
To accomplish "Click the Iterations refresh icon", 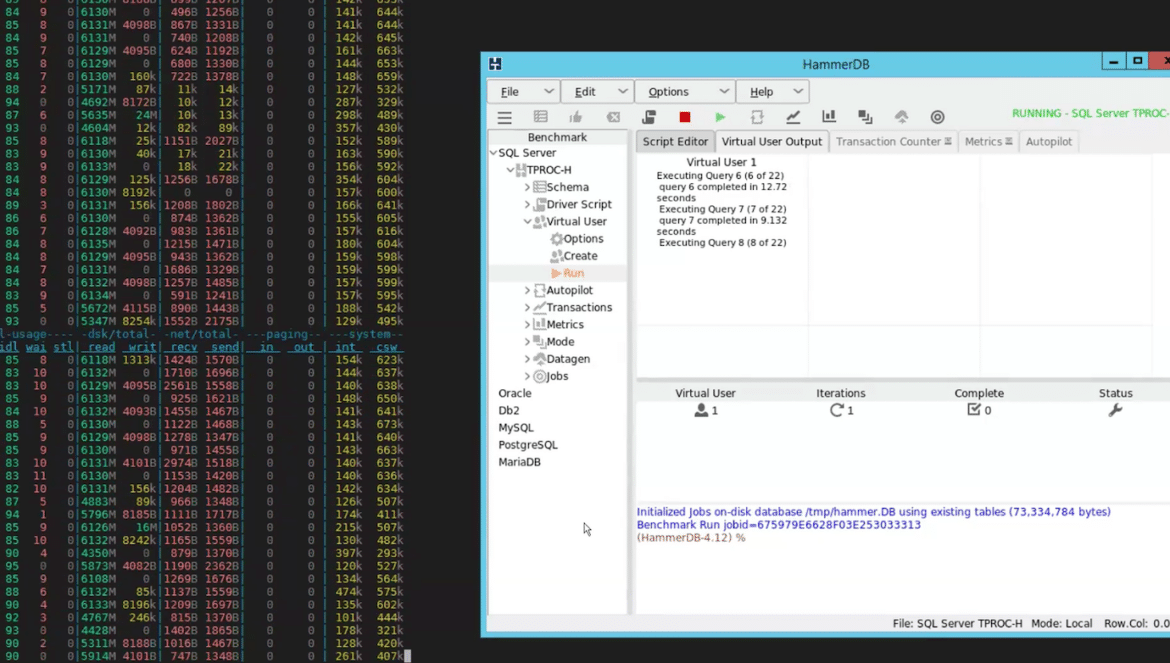I will click(x=836, y=410).
